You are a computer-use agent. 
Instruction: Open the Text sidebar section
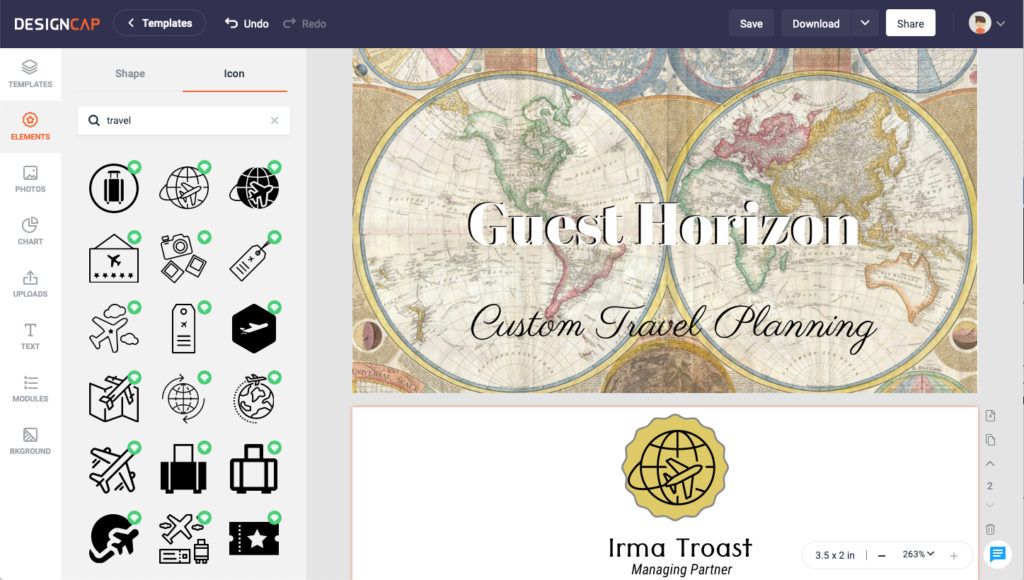[x=30, y=336]
